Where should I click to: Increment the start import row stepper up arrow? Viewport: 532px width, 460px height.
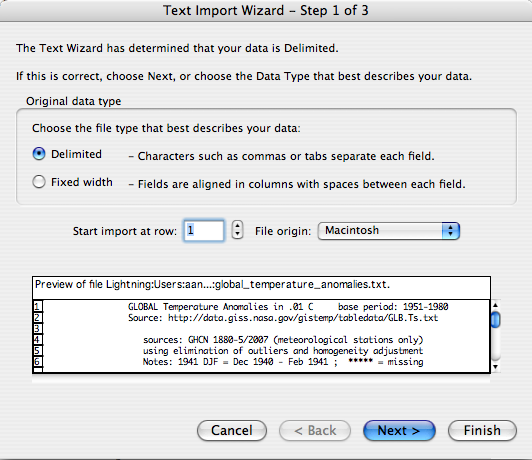[x=238, y=226]
